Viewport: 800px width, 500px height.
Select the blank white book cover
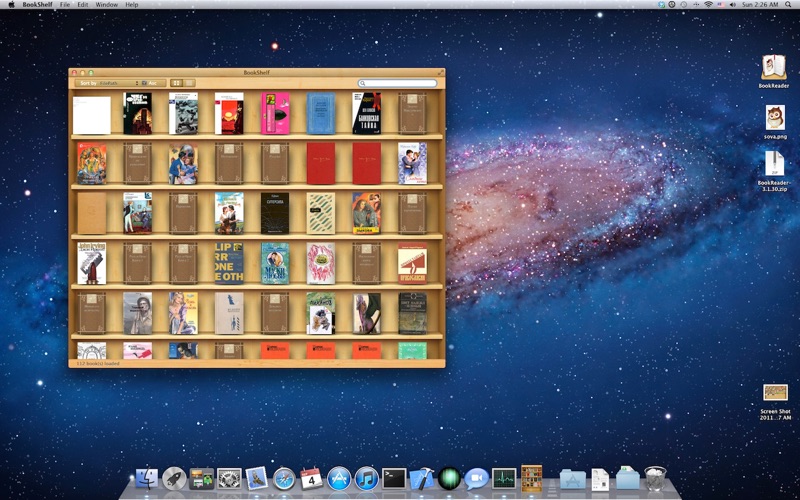92,115
